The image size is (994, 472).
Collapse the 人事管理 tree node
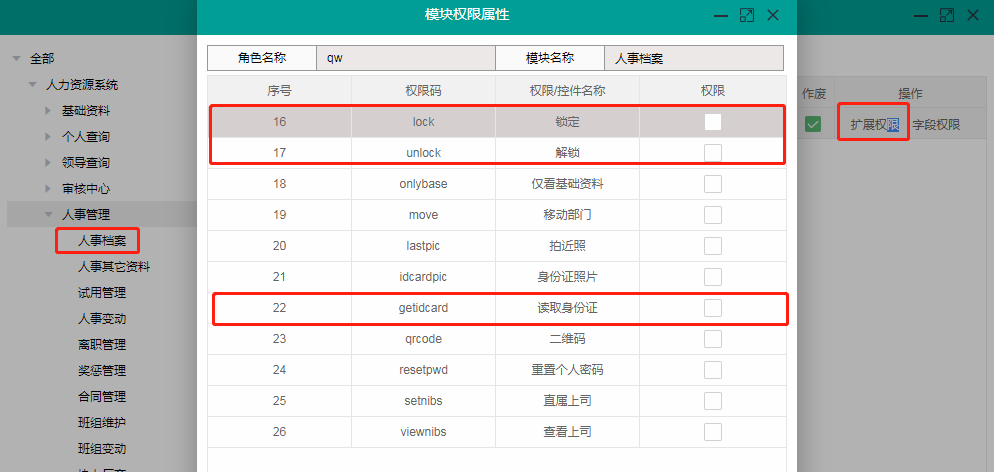[x=47, y=214]
